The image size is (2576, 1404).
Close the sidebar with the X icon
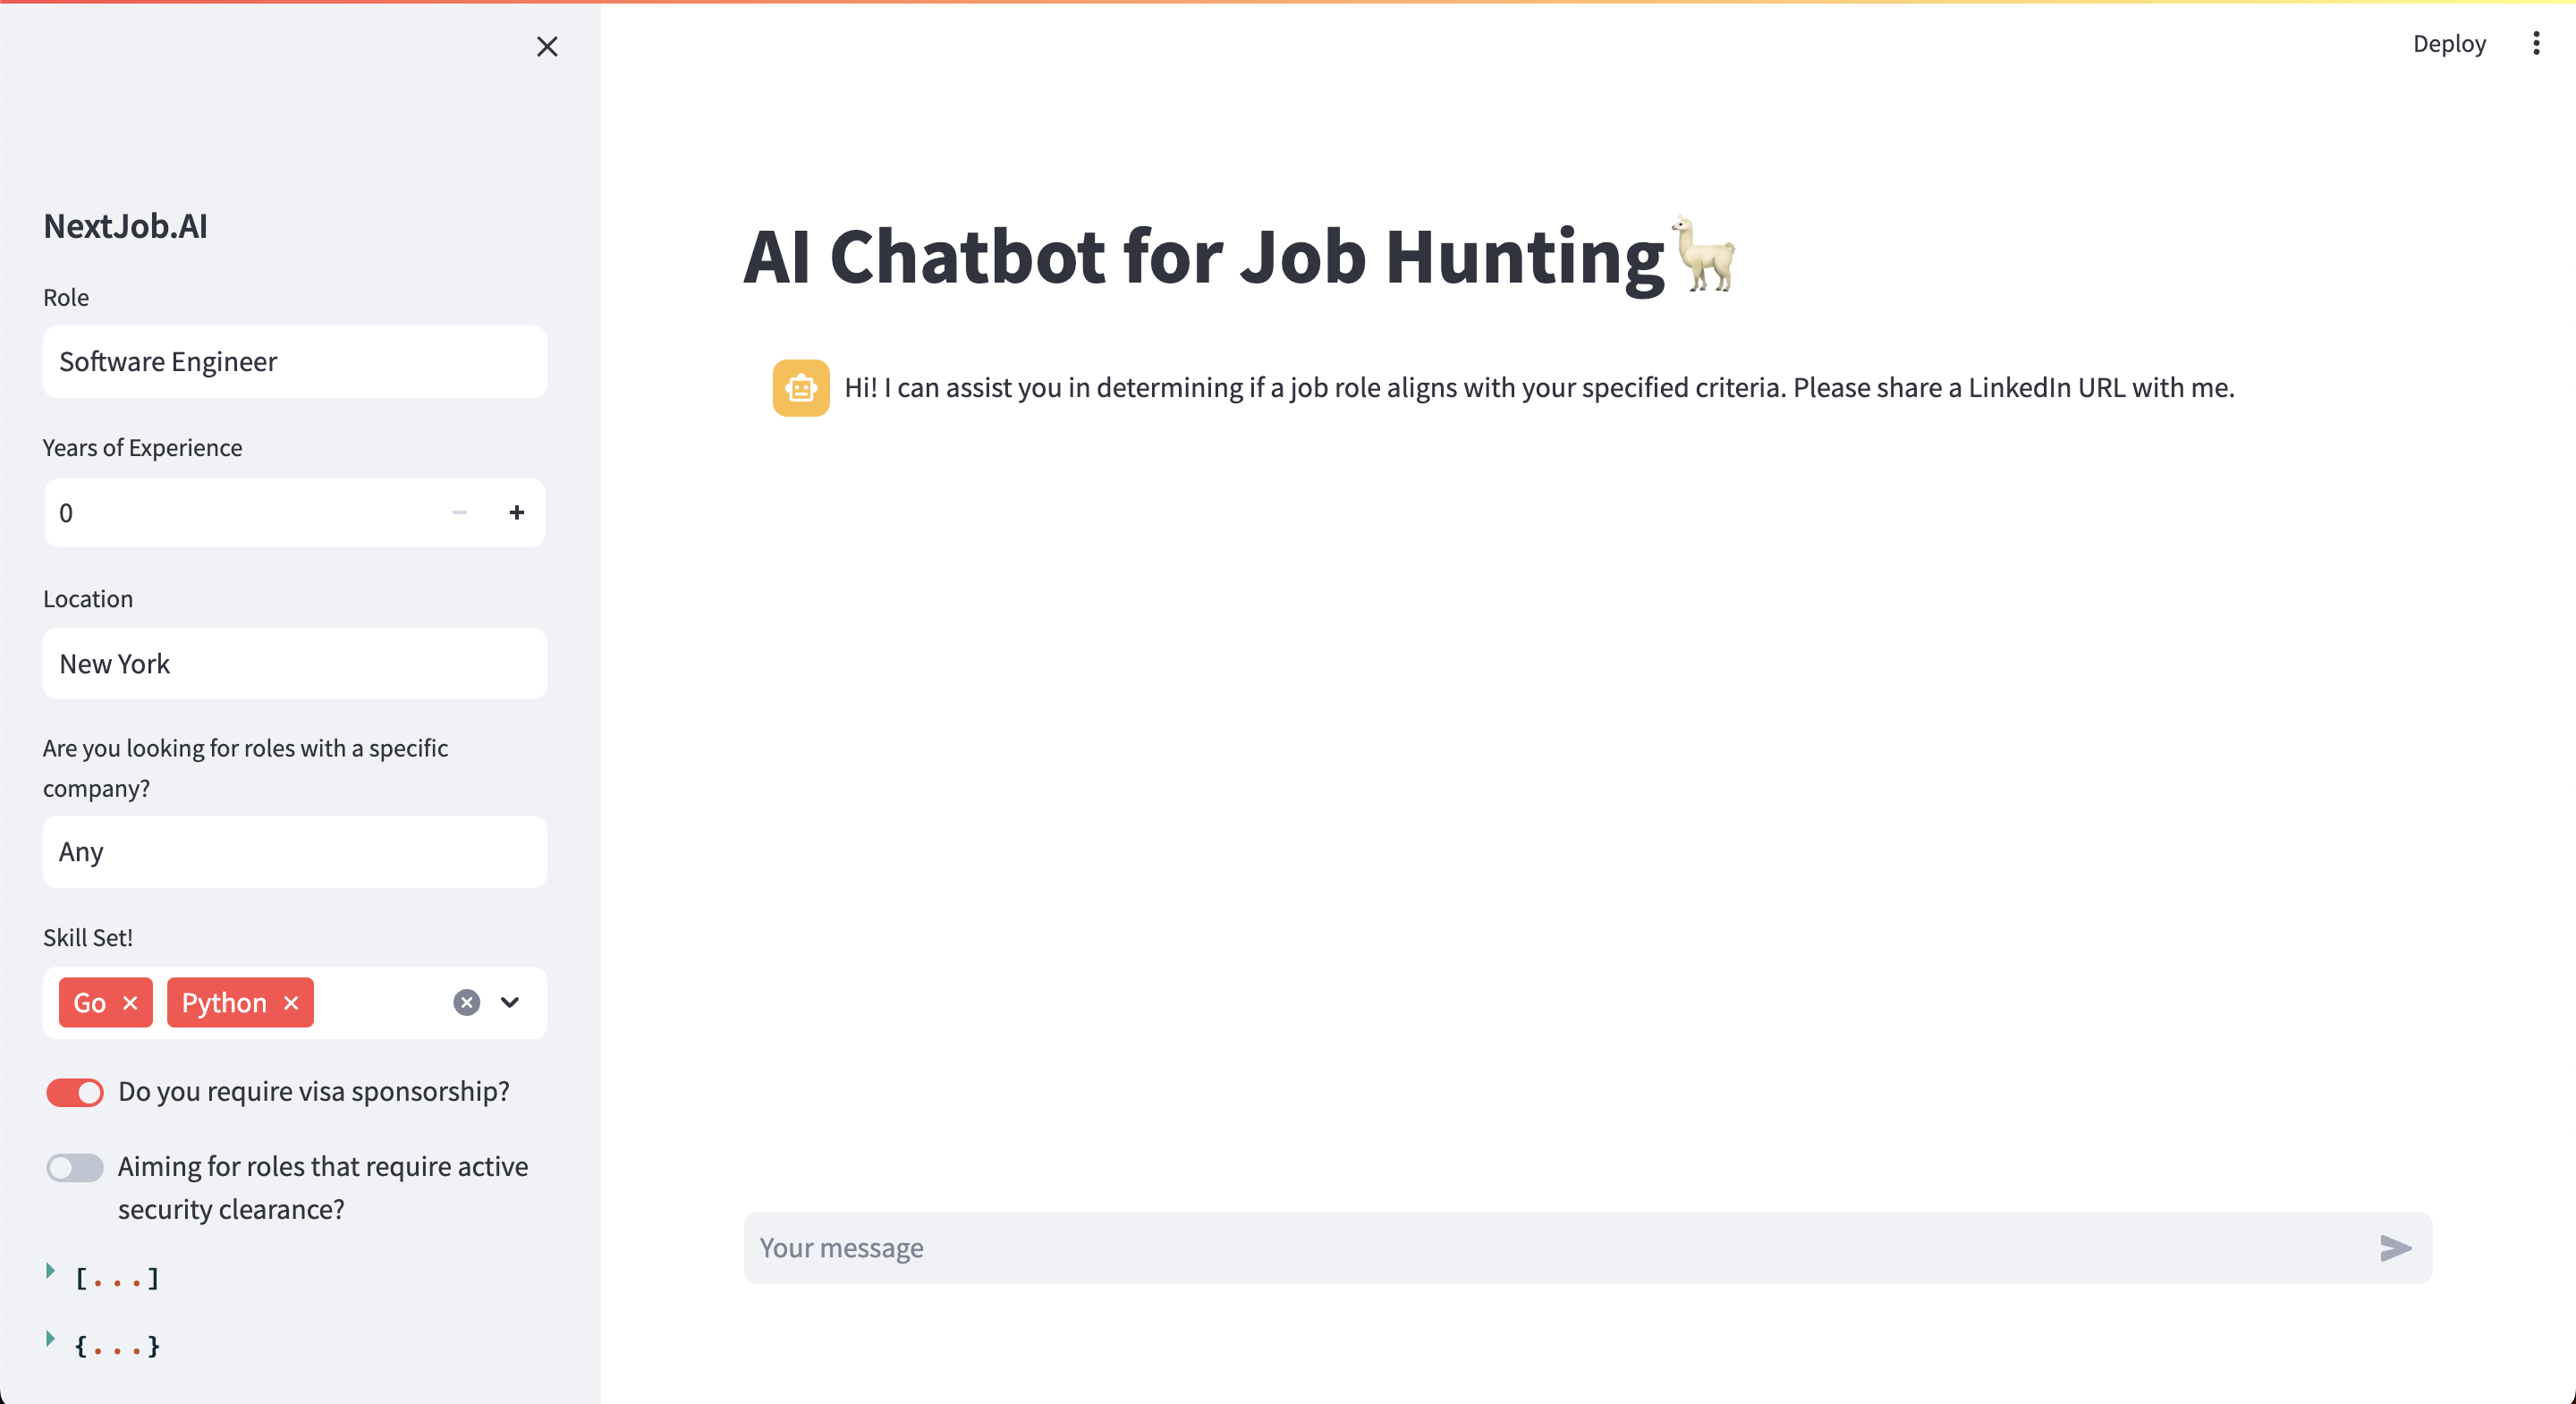[x=547, y=47]
